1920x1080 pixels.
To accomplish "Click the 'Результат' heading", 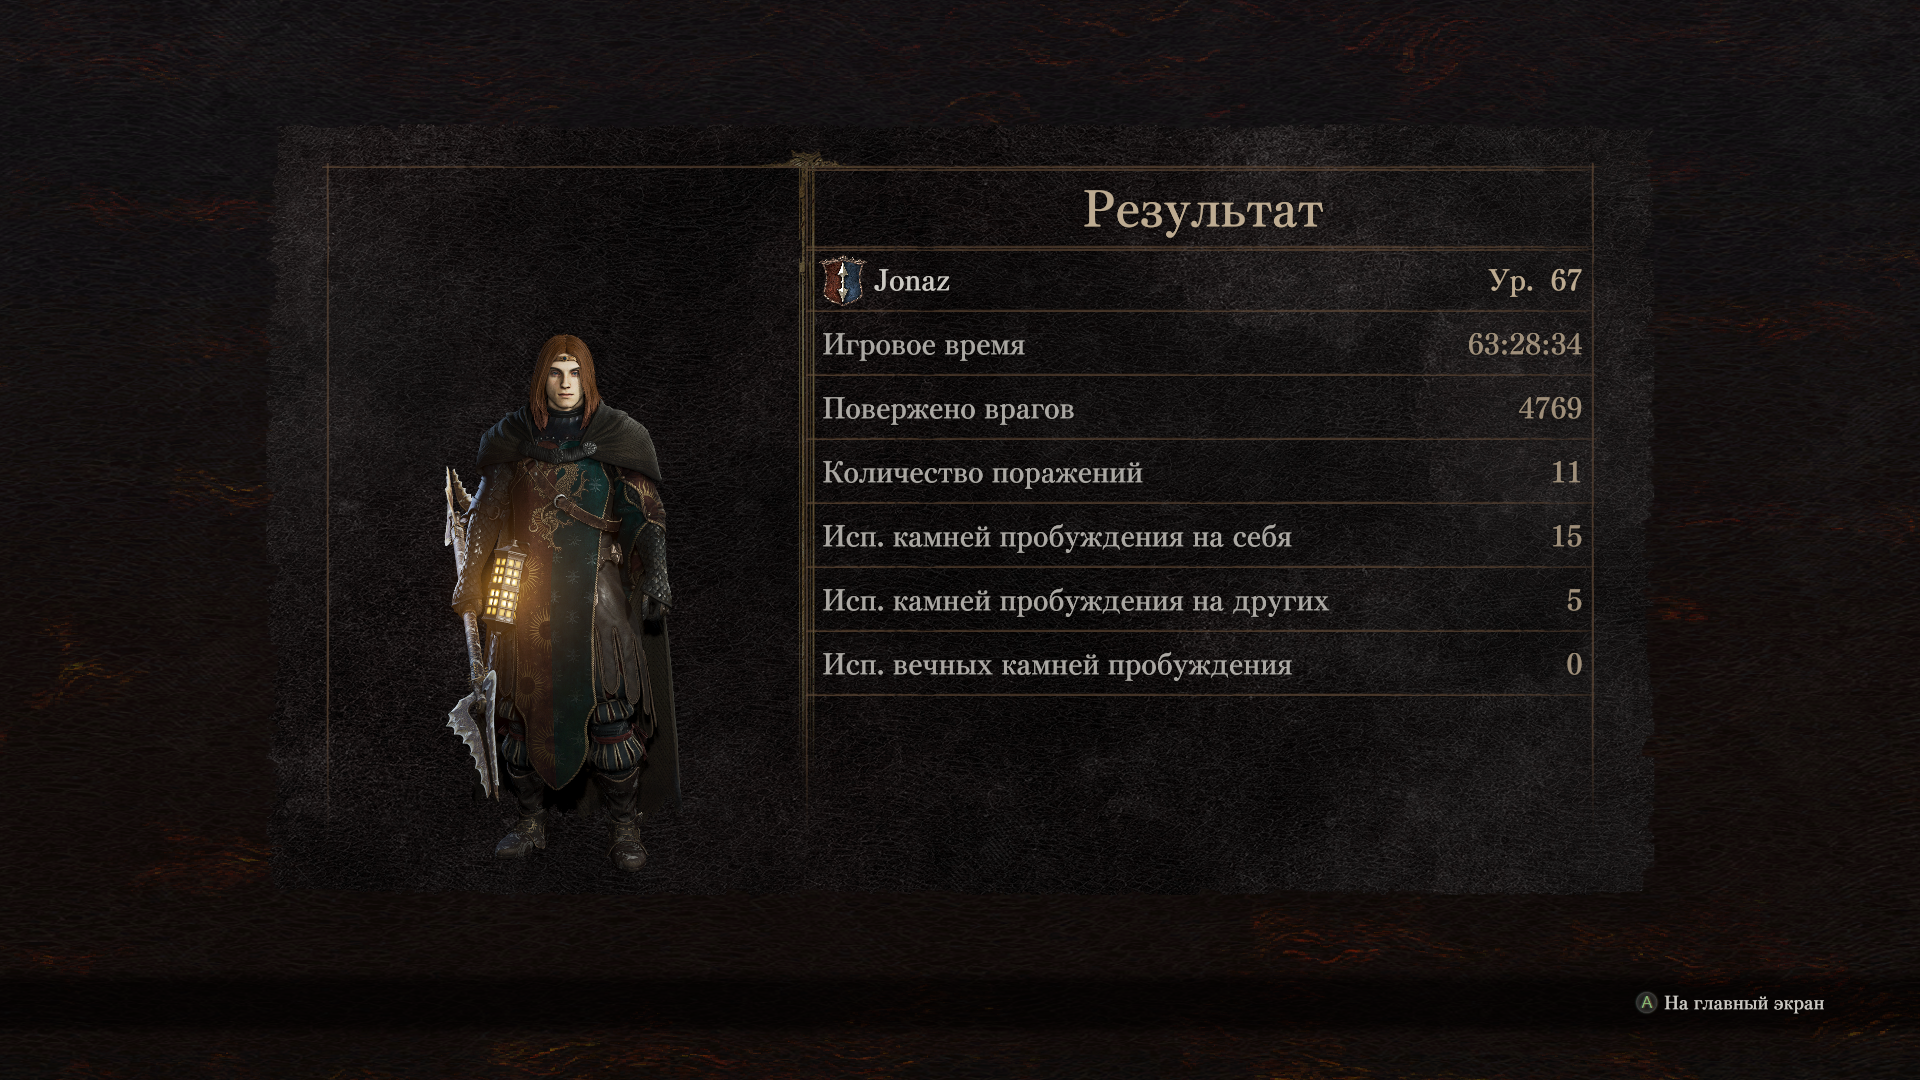I will point(1203,210).
